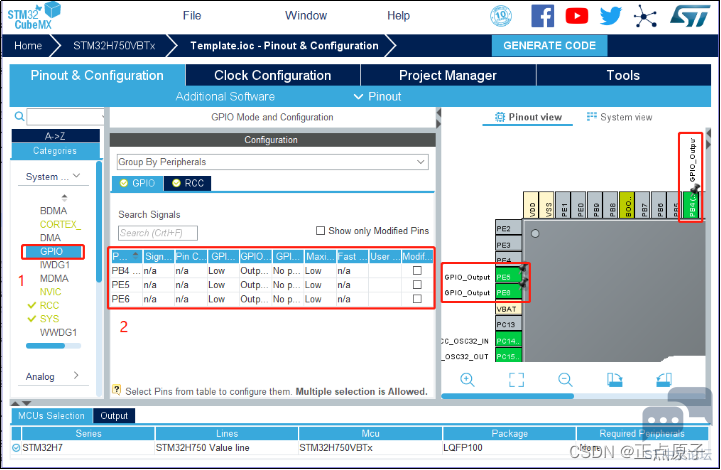Click the GENERATE CODE button
The width and height of the screenshot is (721, 470).
[x=549, y=46]
